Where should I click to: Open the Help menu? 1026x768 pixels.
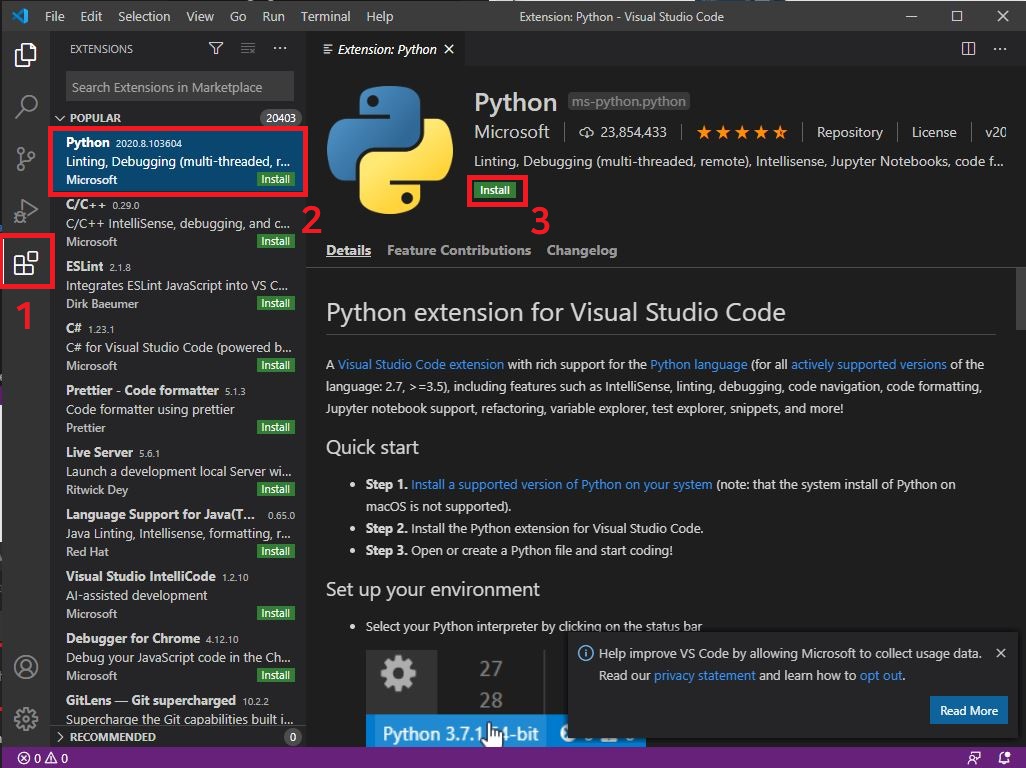pyautogui.click(x=380, y=16)
